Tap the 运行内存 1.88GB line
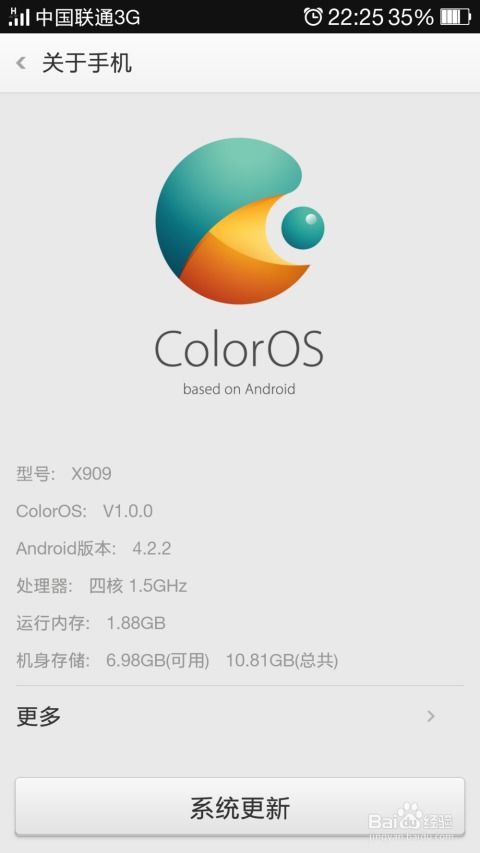This screenshot has width=480, height=853. click(x=91, y=623)
